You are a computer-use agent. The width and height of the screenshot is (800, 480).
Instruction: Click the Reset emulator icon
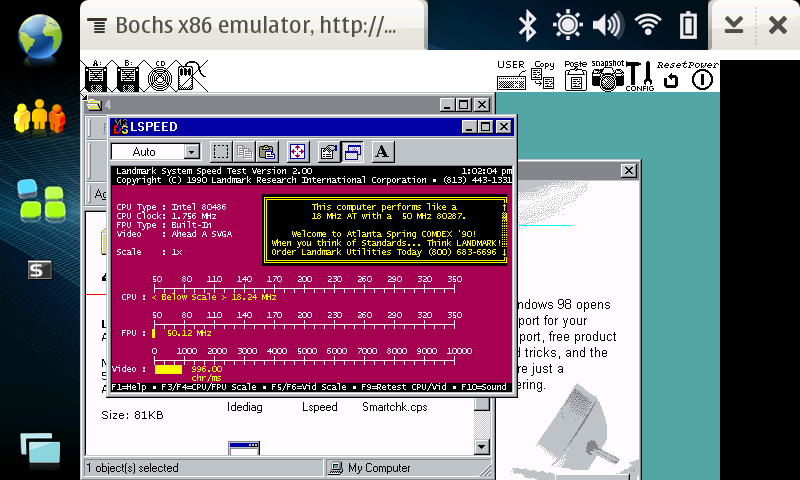pyautogui.click(x=671, y=76)
